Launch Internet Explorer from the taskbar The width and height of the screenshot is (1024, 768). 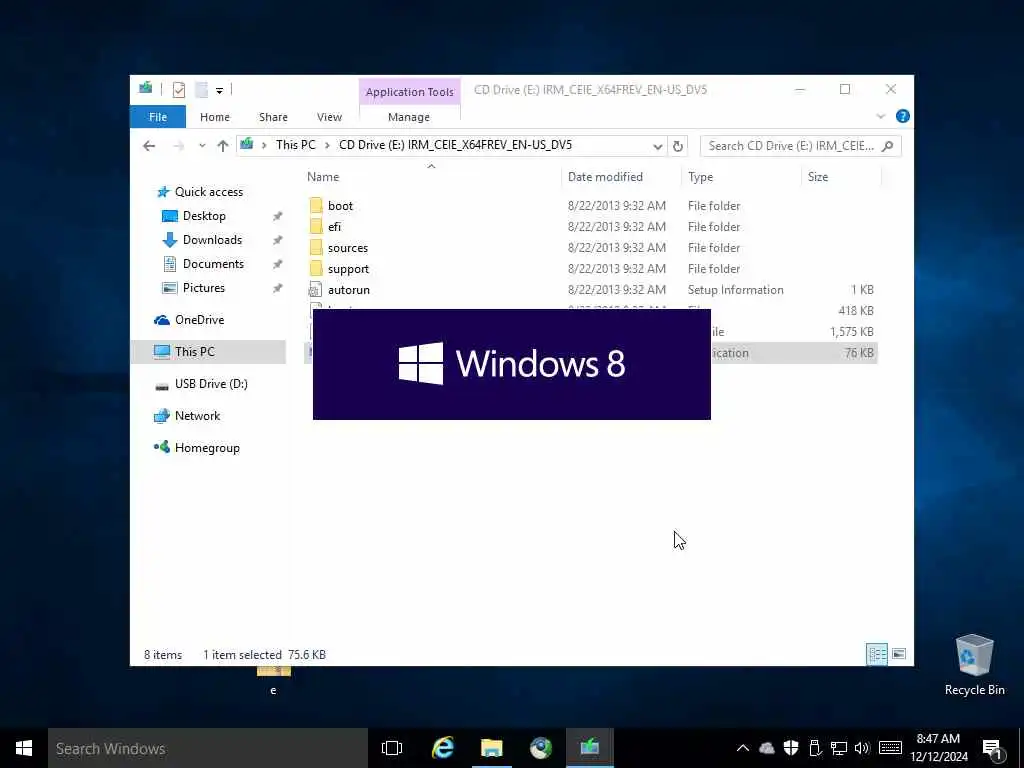tap(443, 748)
